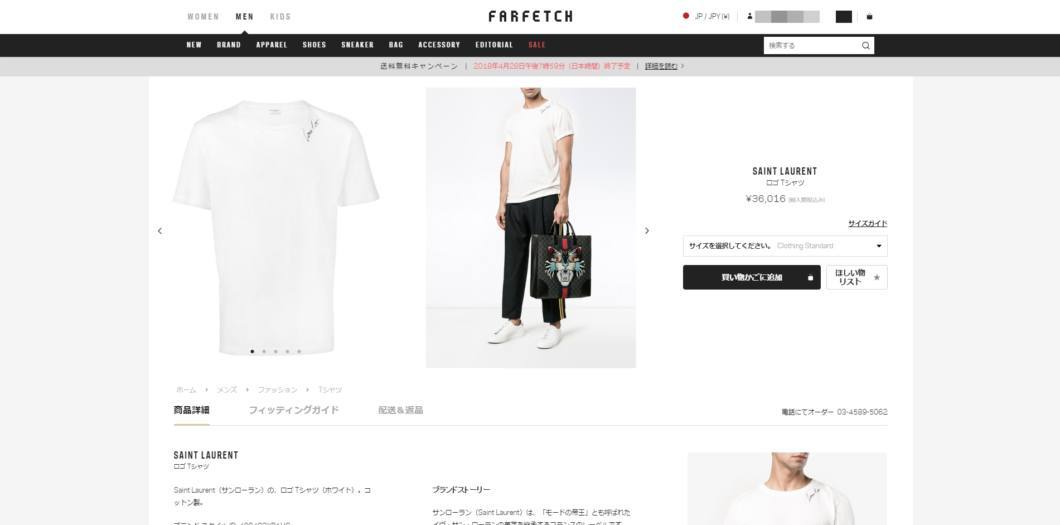
Task: Open the size selection dropdown
Action: (785, 246)
